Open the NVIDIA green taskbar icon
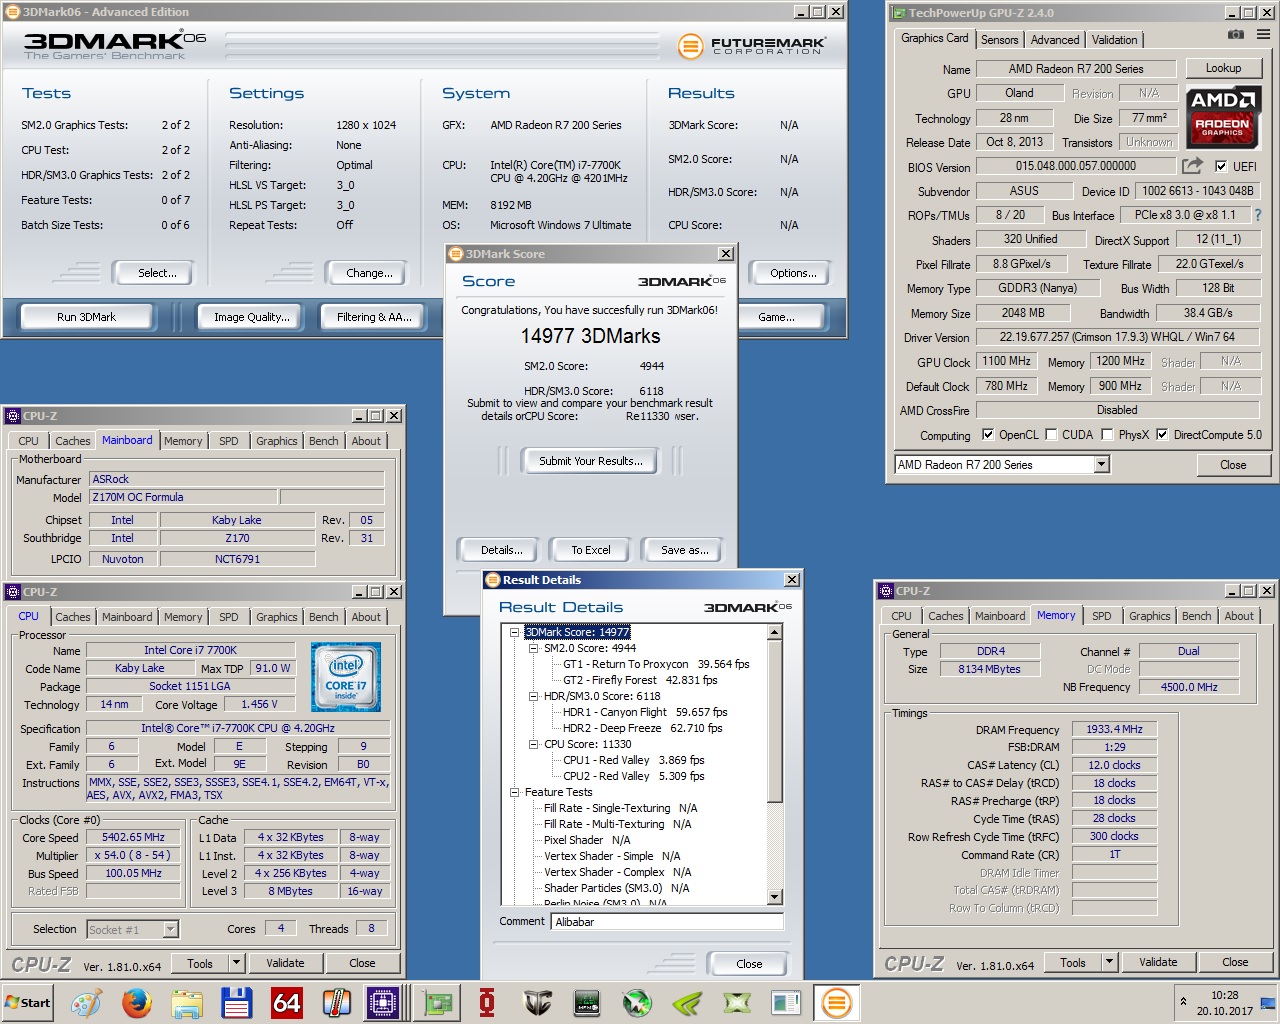 [687, 1003]
